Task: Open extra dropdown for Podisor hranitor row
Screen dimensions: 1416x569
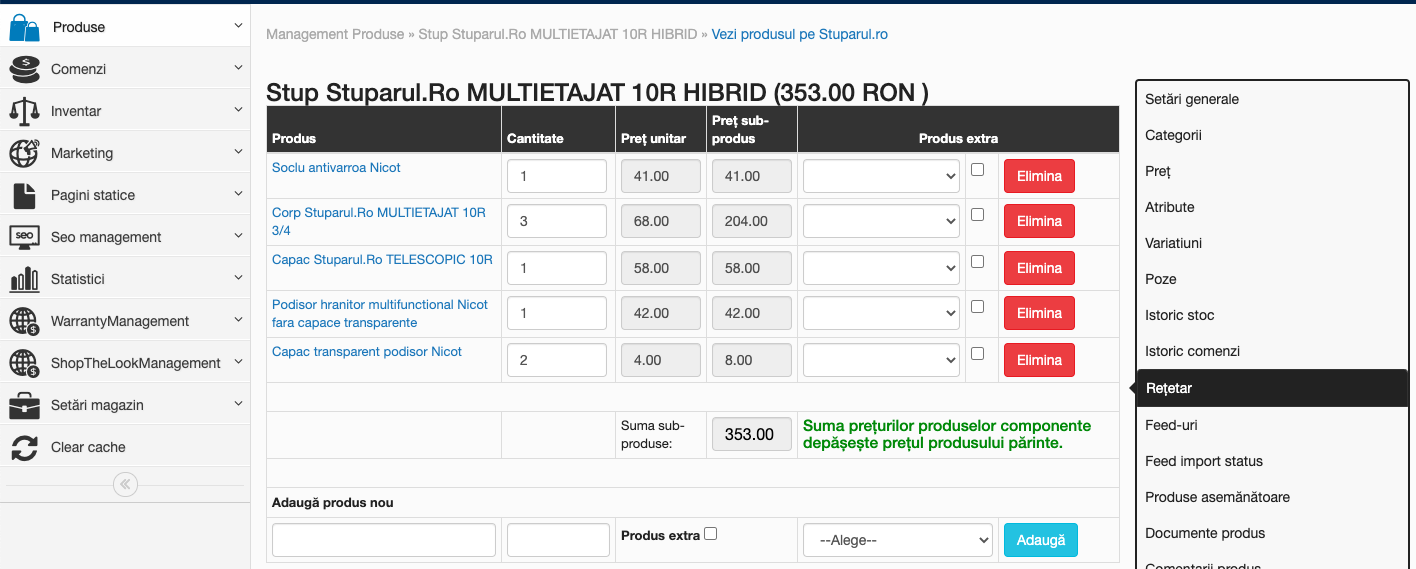Action: (x=881, y=313)
